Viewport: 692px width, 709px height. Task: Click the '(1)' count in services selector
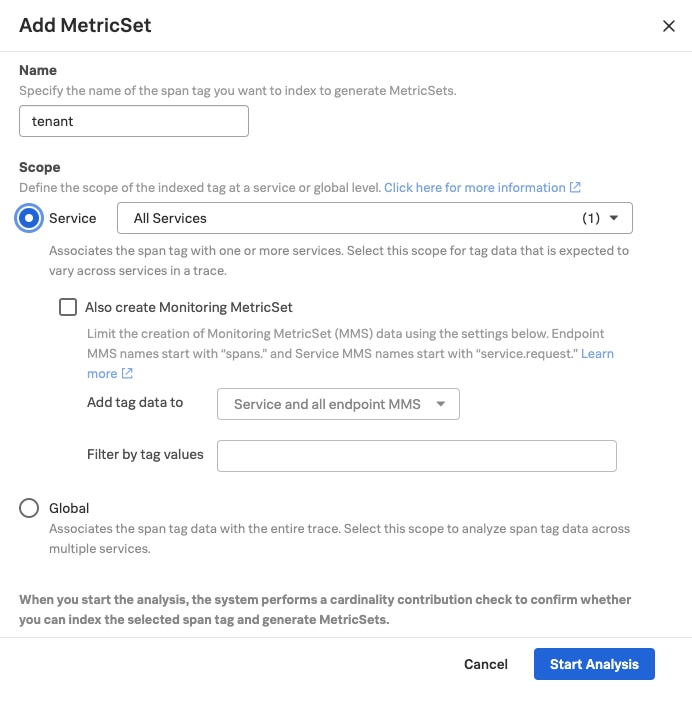tap(591, 218)
